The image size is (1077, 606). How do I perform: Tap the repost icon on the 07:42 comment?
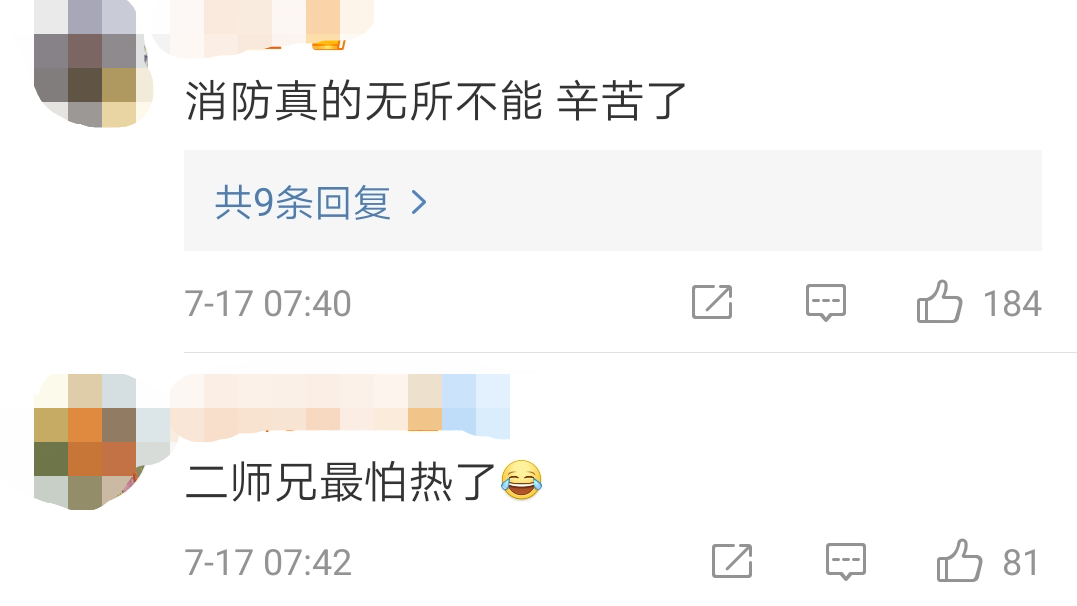point(732,561)
